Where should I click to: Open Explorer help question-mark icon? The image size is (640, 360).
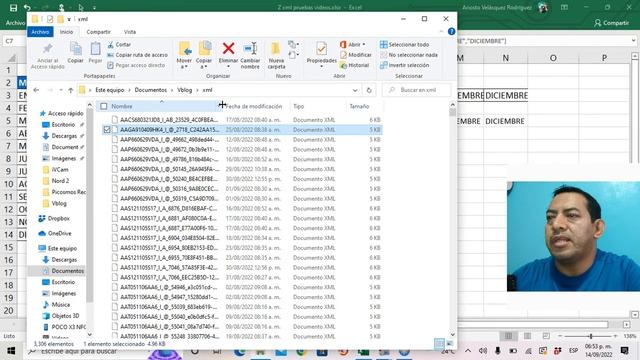pos(451,31)
